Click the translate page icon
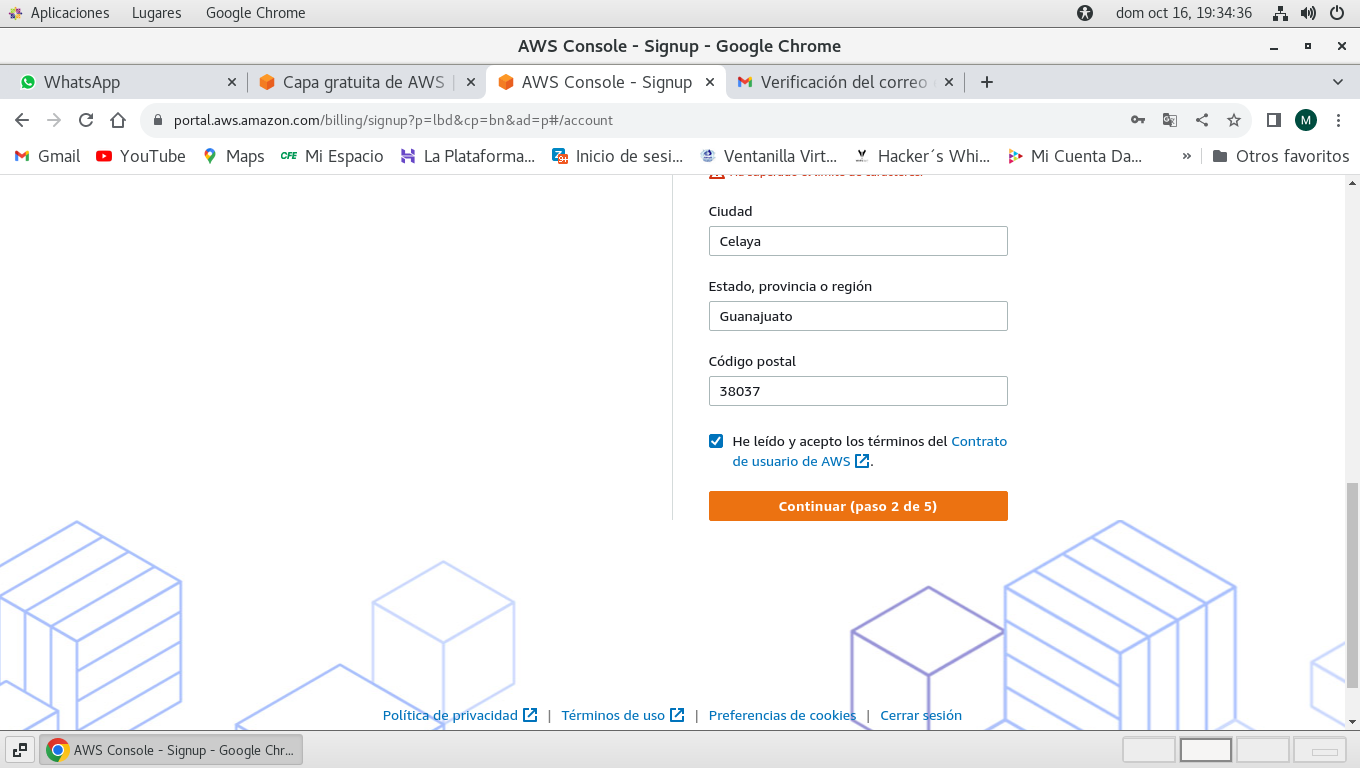1360x768 pixels. 1170,120
